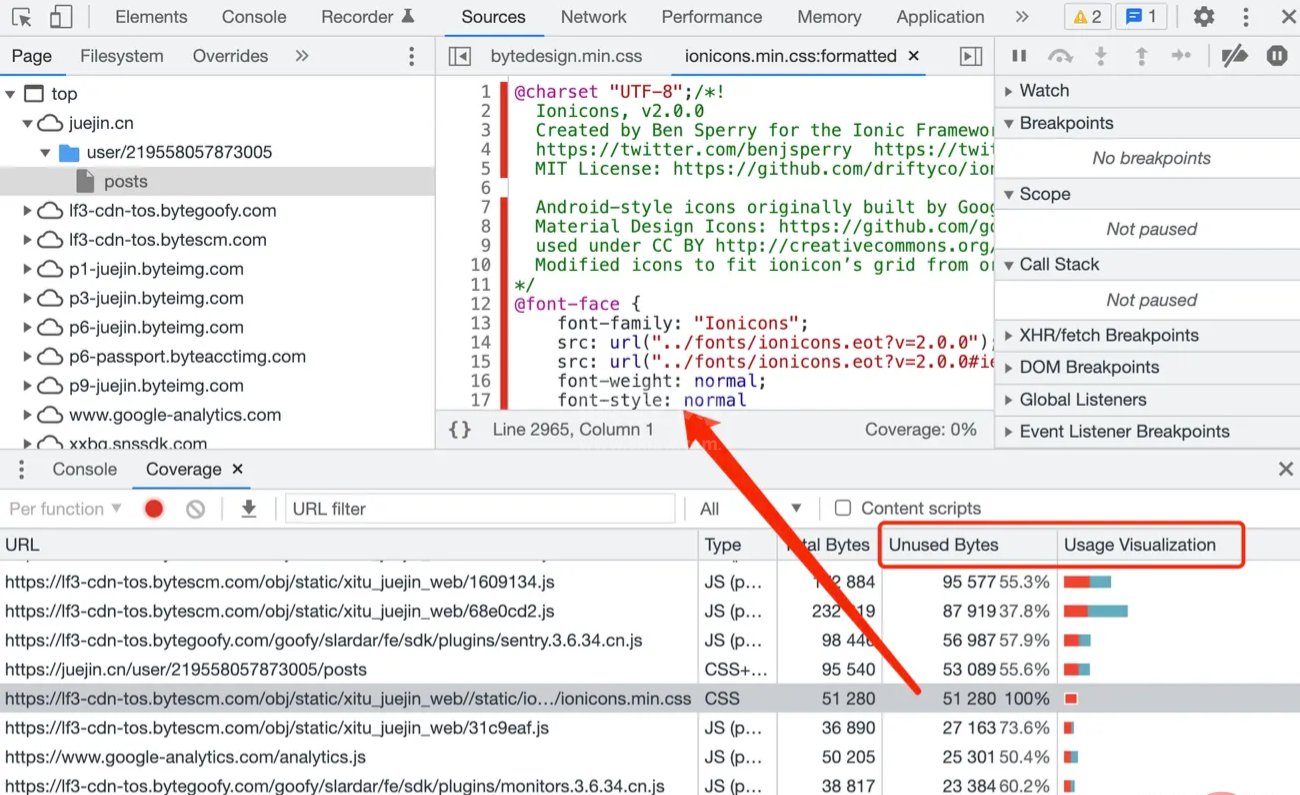Select folder user/219558057873005

coord(179,152)
